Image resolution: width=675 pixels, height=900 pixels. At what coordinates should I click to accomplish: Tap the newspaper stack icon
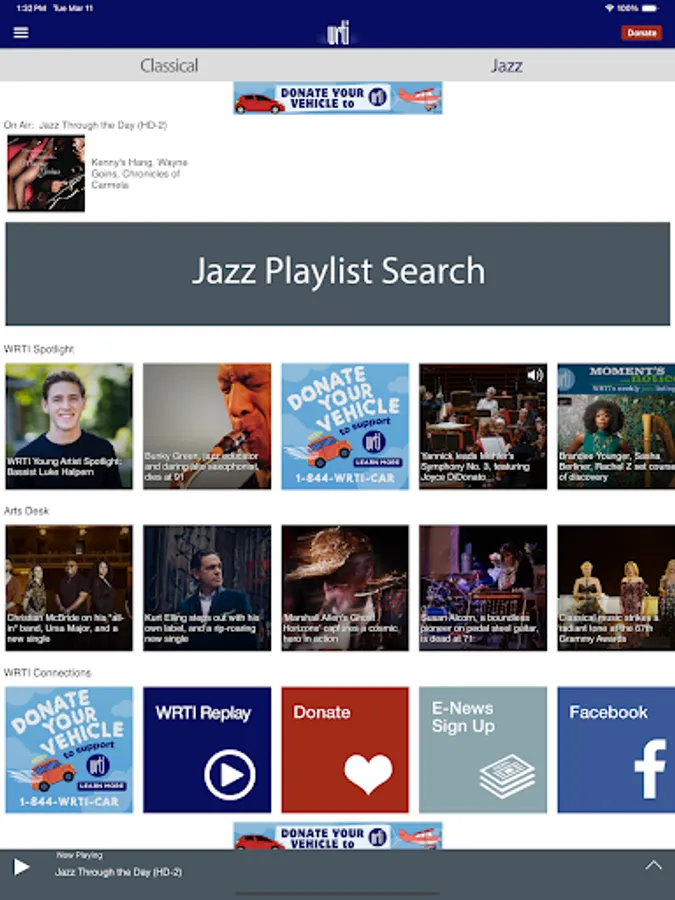(x=507, y=776)
